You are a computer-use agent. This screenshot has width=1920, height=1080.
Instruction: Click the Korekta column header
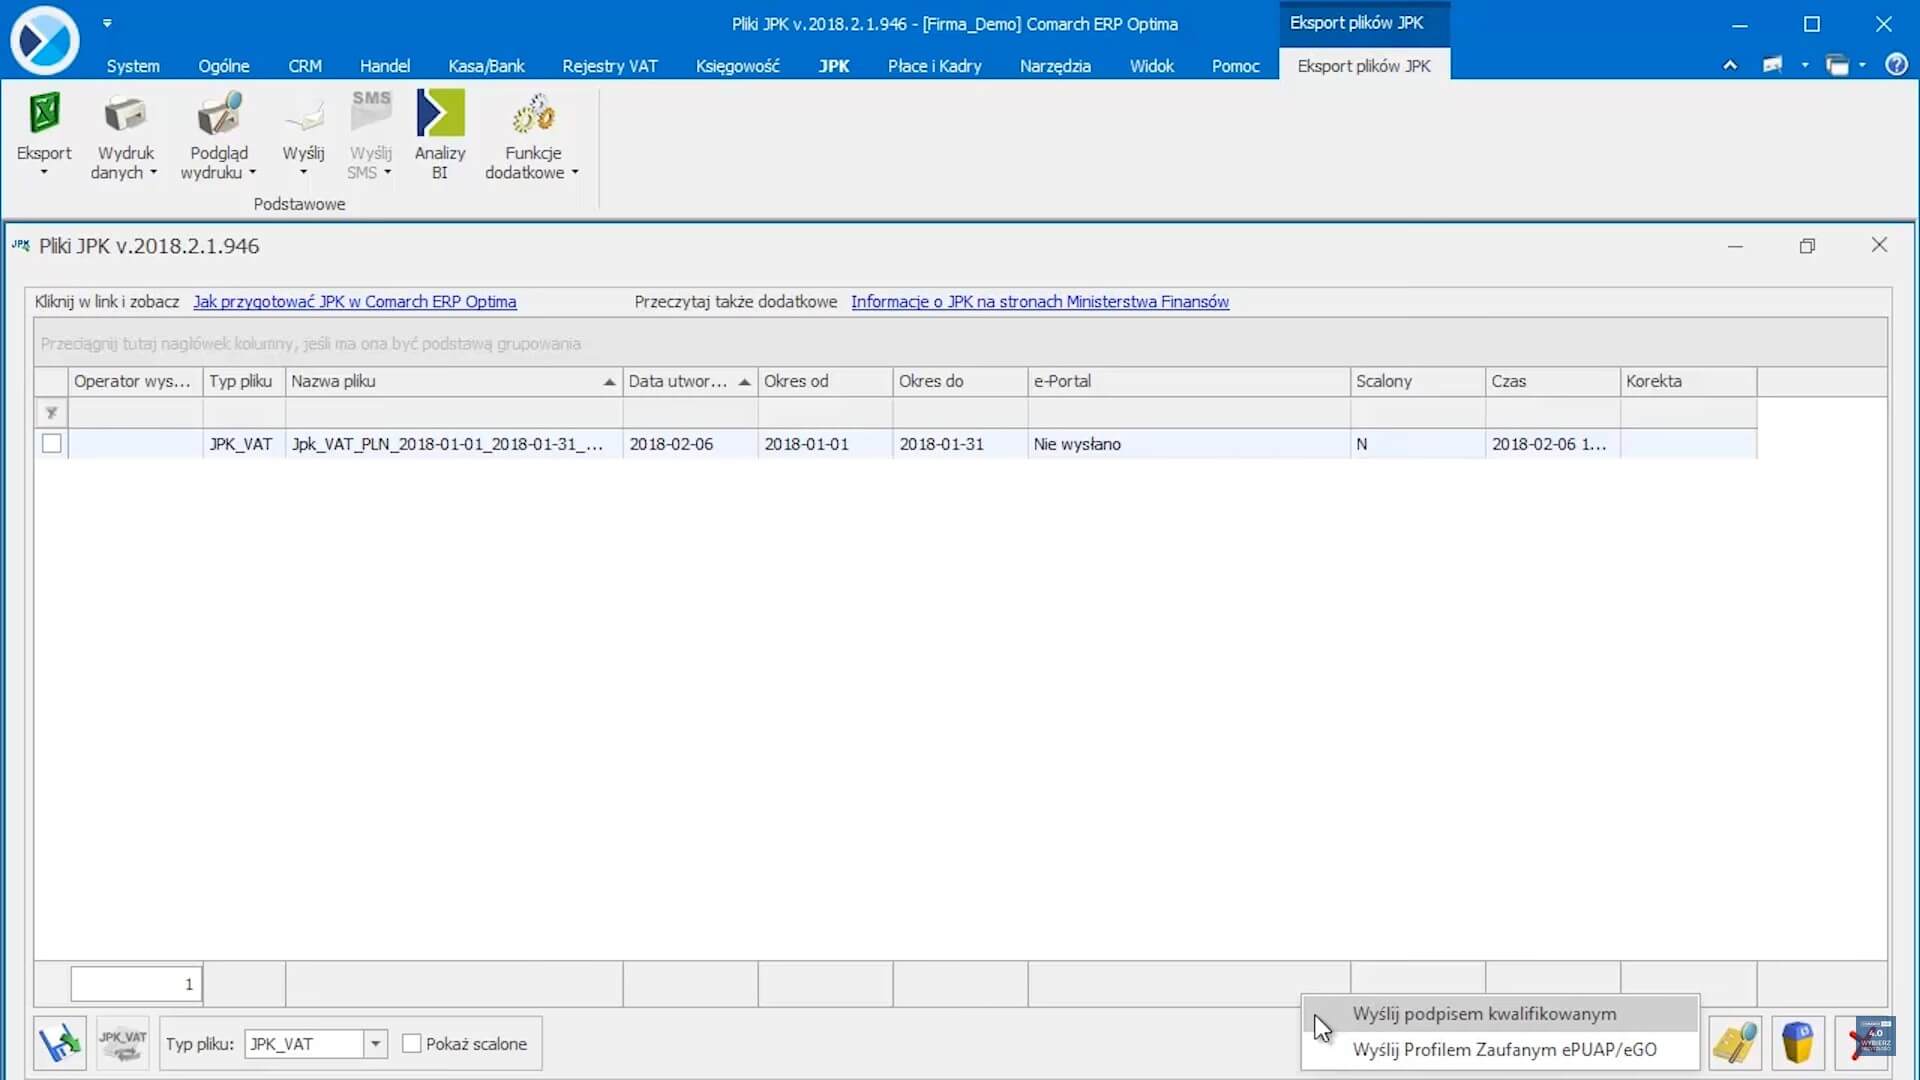[x=1688, y=381]
